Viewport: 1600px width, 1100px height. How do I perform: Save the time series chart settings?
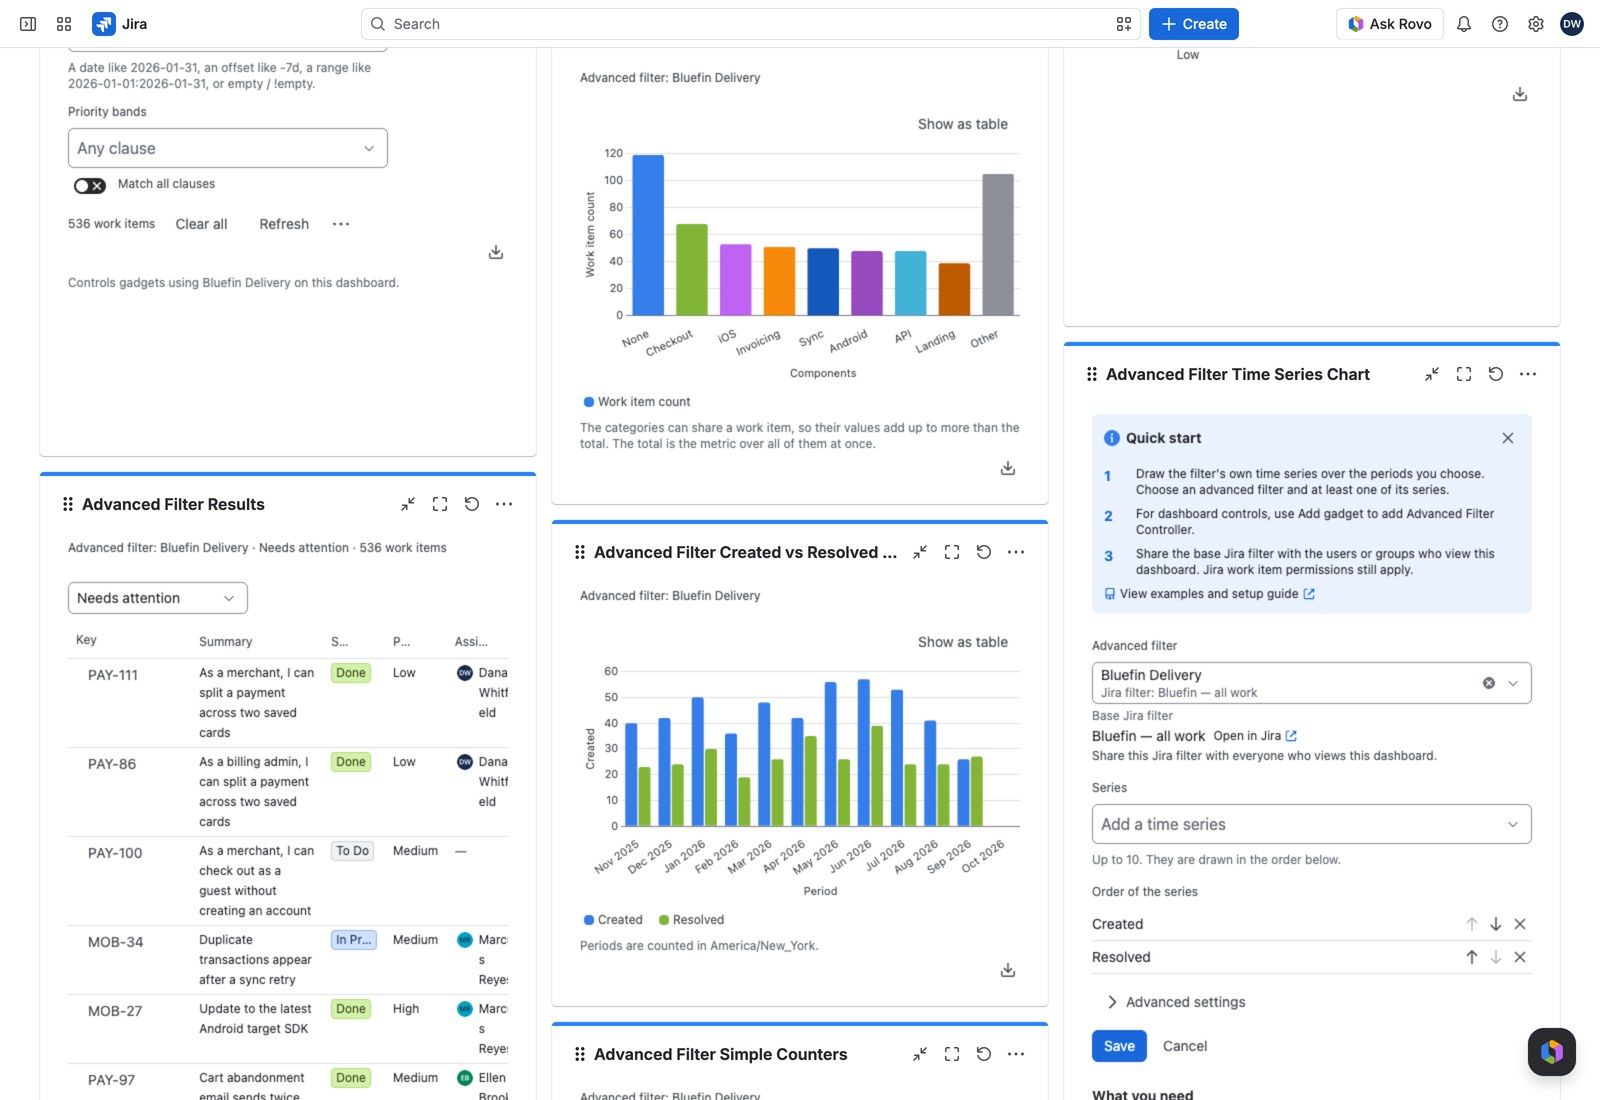coord(1119,1046)
